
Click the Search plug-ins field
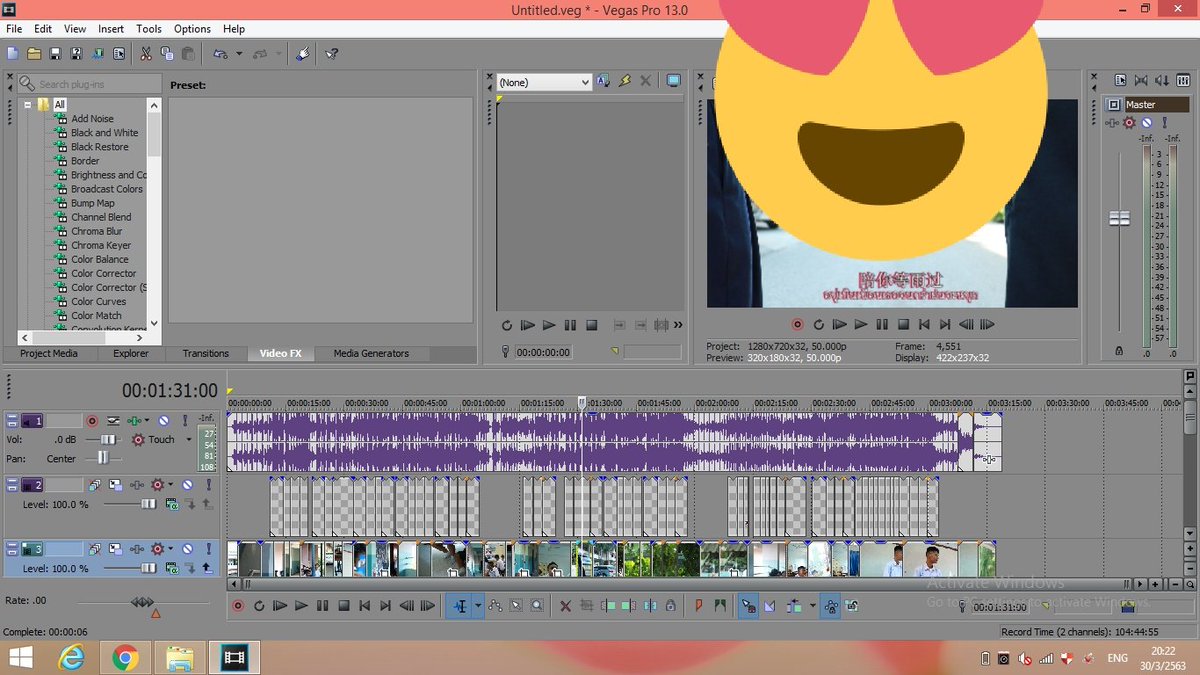coord(90,84)
